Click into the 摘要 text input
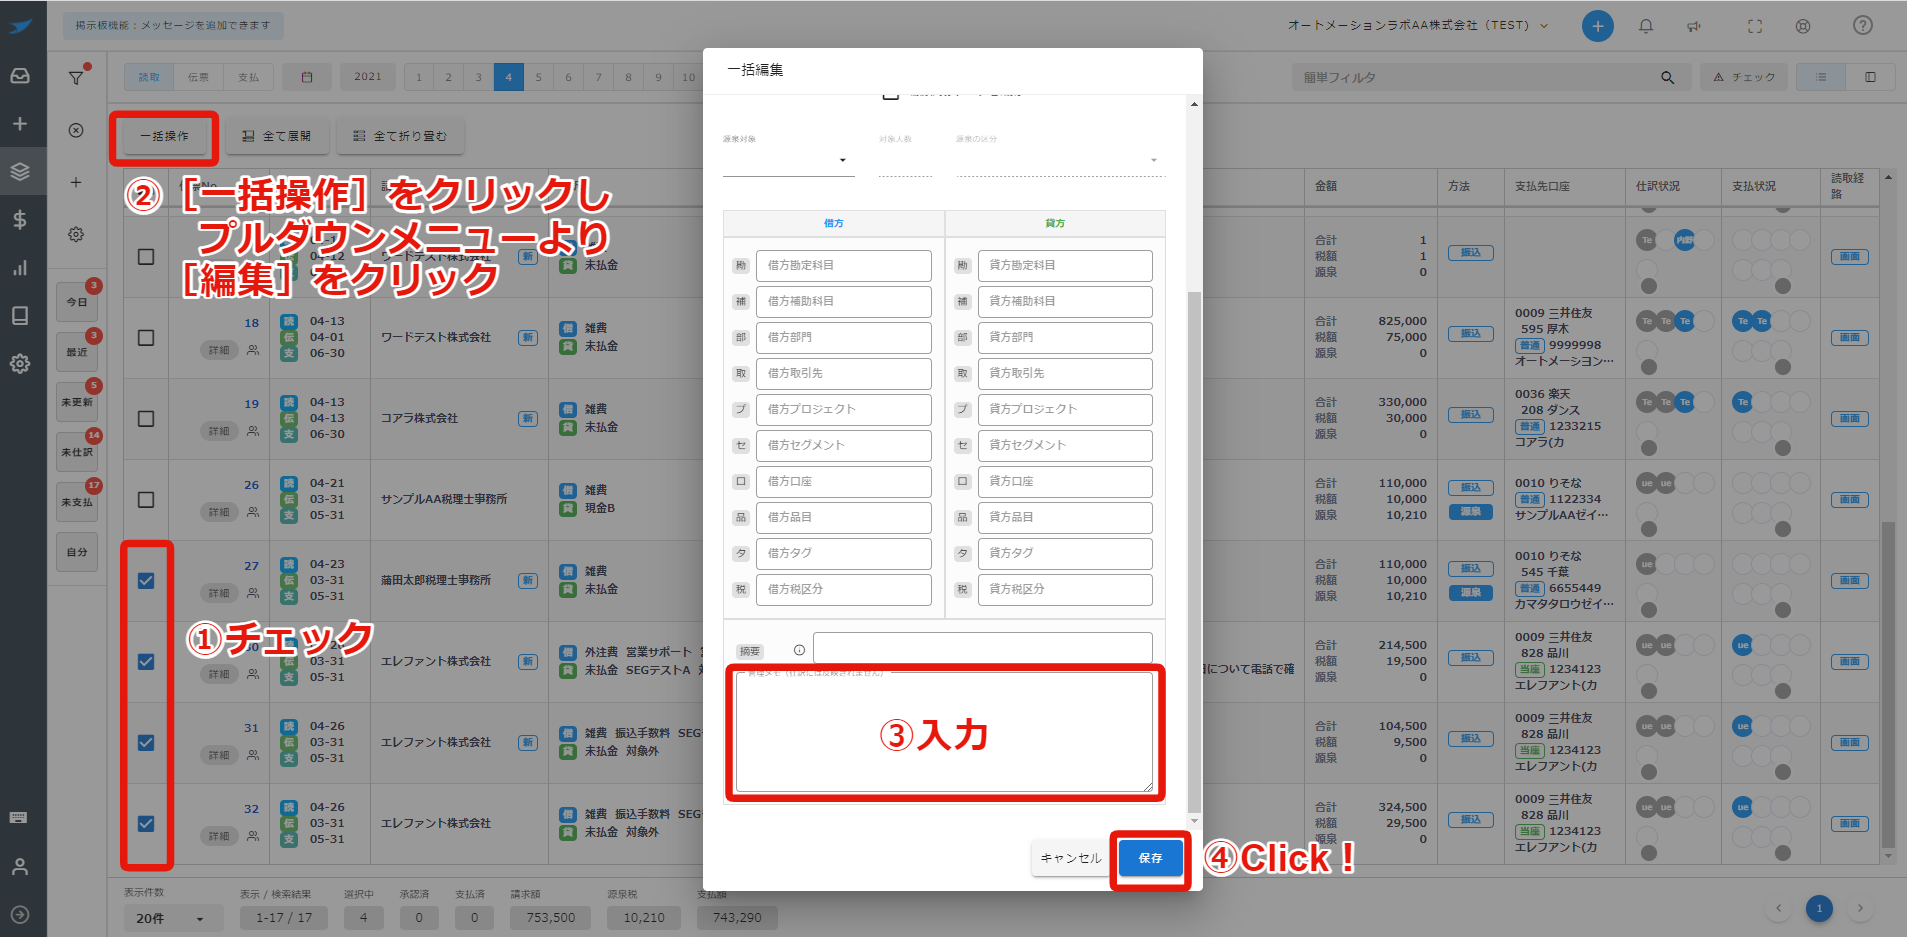 pyautogui.click(x=982, y=648)
